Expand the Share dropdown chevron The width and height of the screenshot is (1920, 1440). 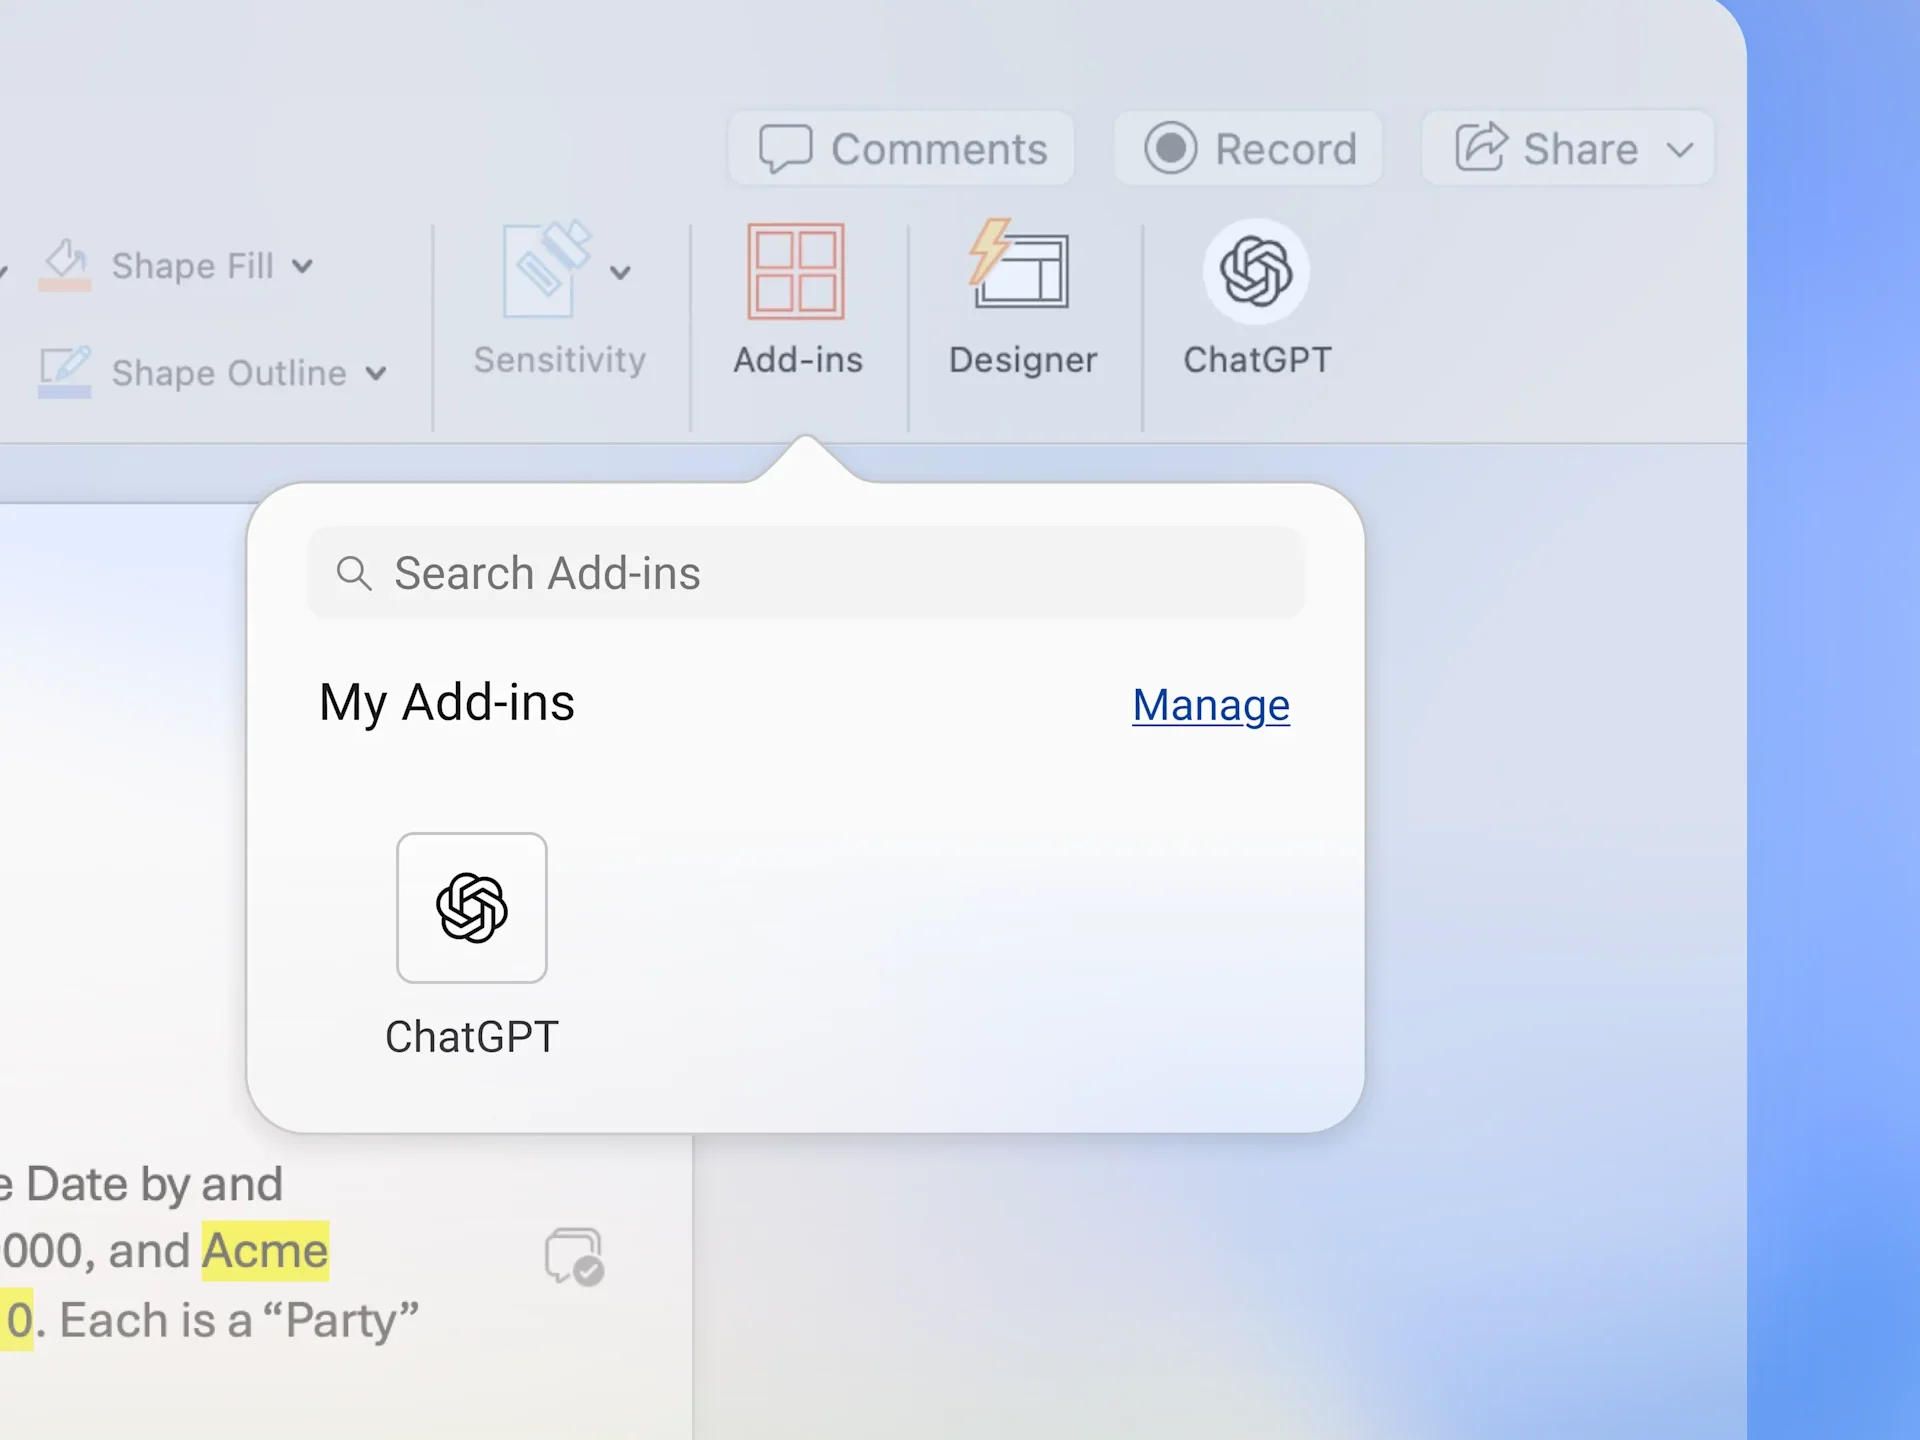coord(1681,150)
